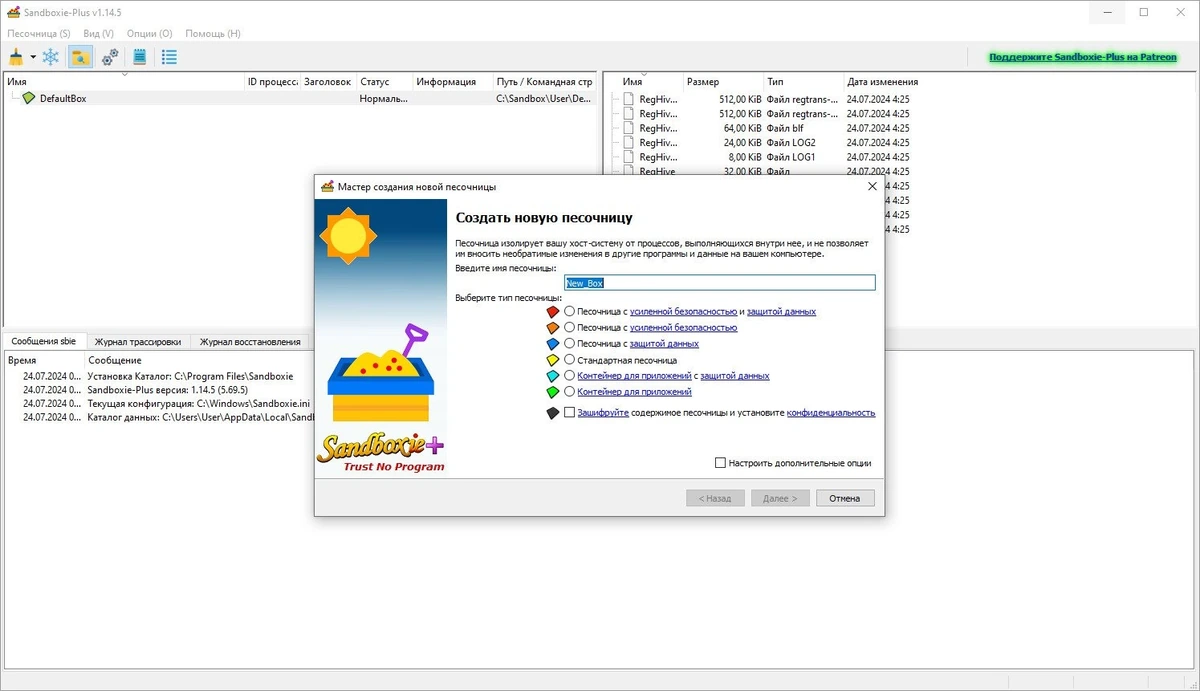
Task: Enable the encrypt sandbox contents checkbox
Action: 570,412
